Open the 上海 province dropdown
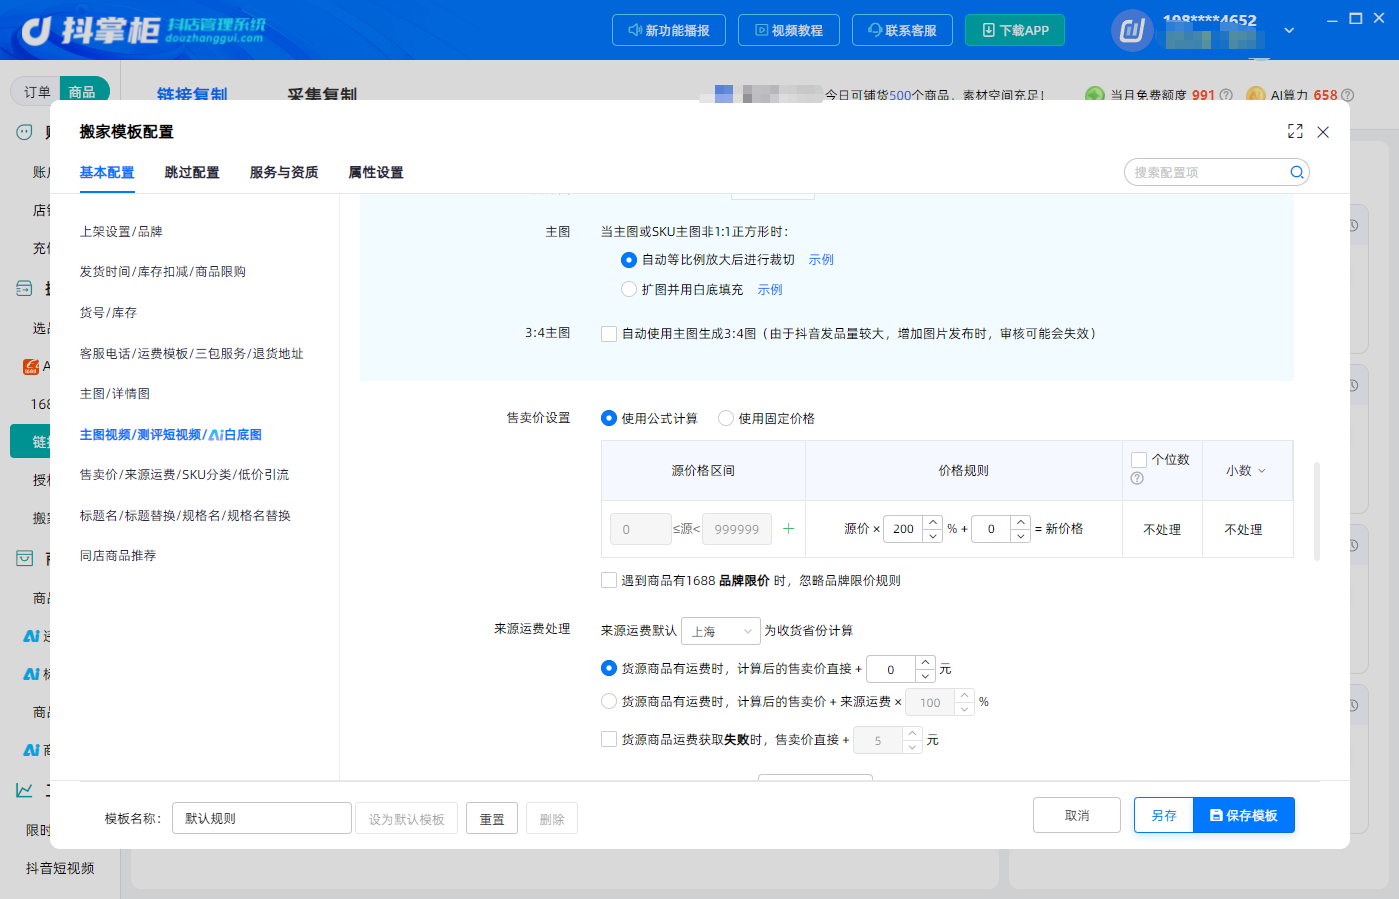This screenshot has height=899, width=1399. (x=721, y=631)
